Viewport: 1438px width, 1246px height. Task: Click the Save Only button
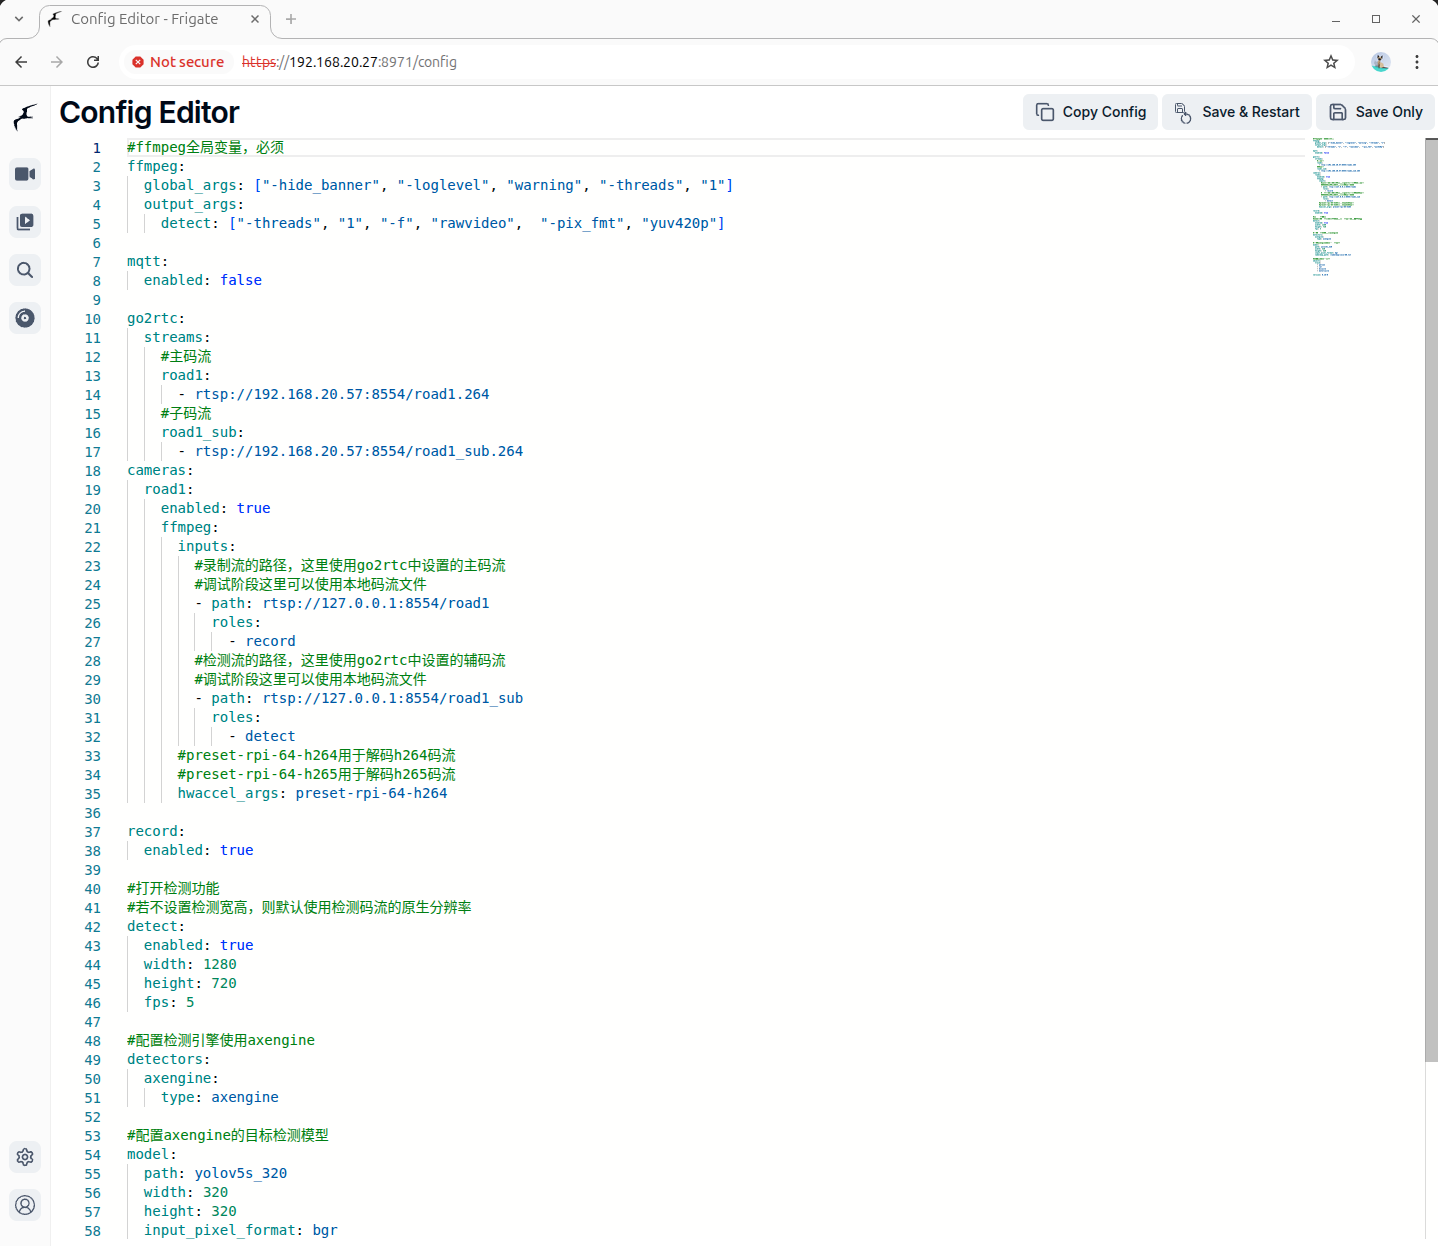pos(1375,112)
